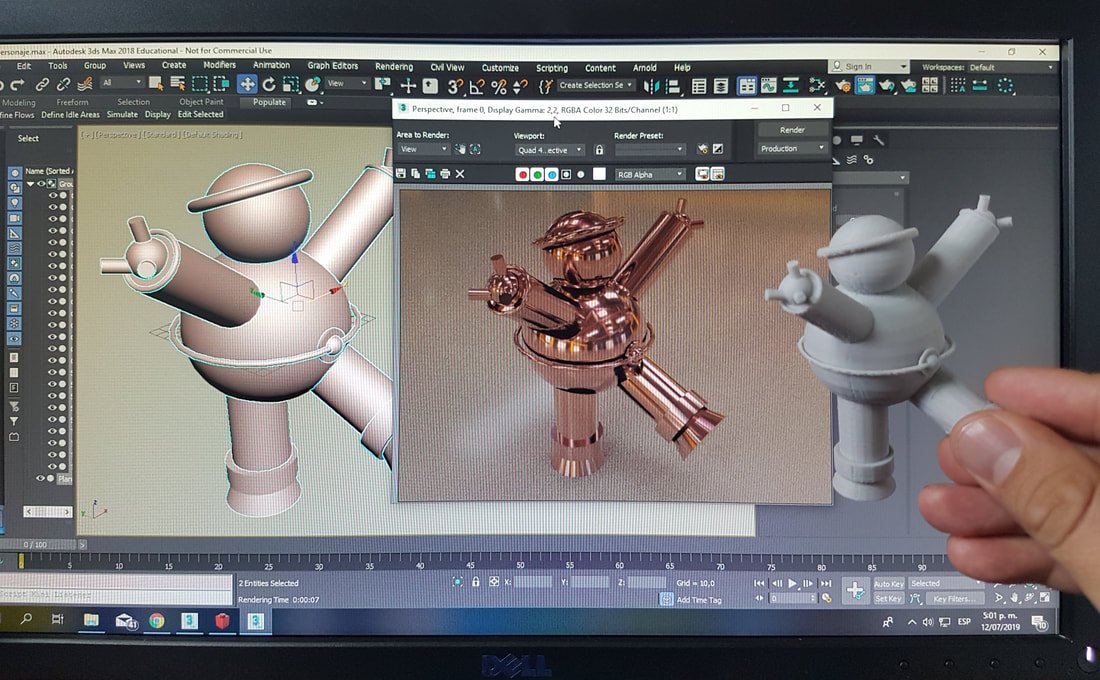
Task: Toggle Angle Snap
Action: tap(477, 86)
